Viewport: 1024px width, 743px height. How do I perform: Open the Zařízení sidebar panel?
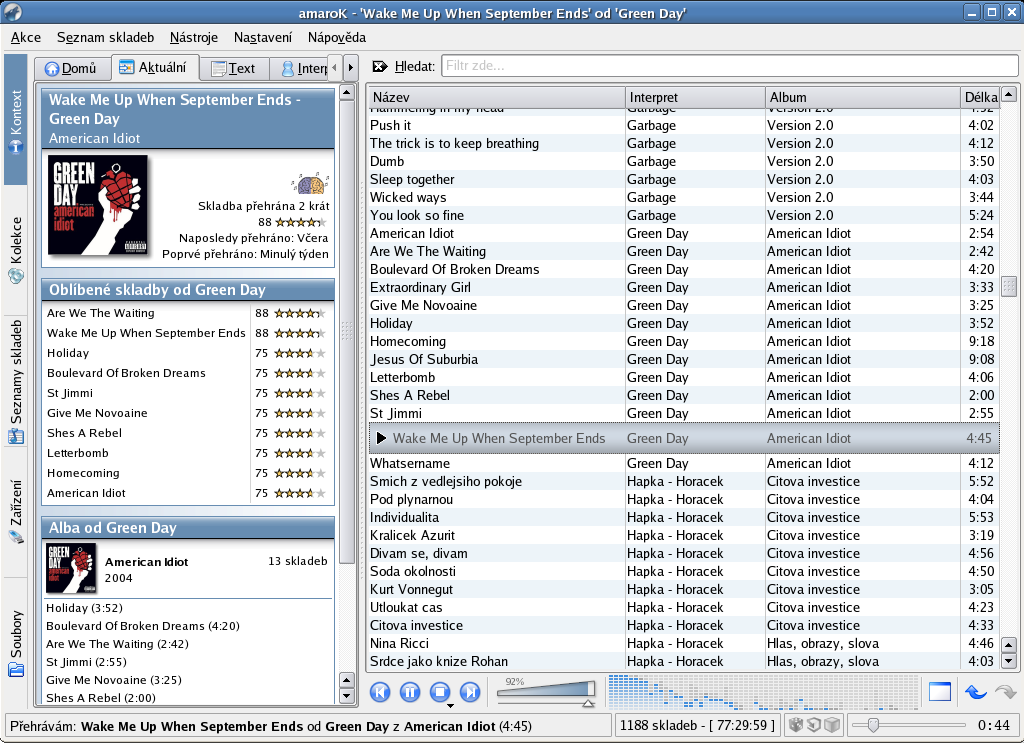[16, 511]
